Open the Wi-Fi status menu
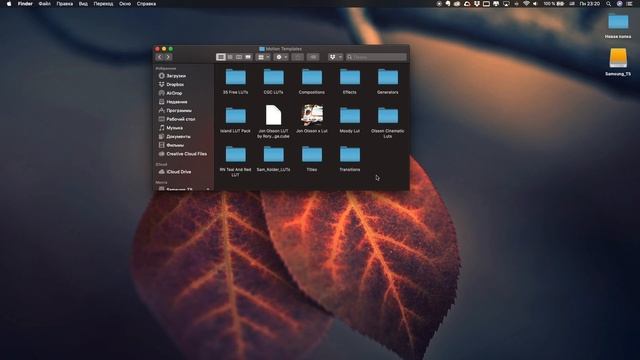 (526, 4)
